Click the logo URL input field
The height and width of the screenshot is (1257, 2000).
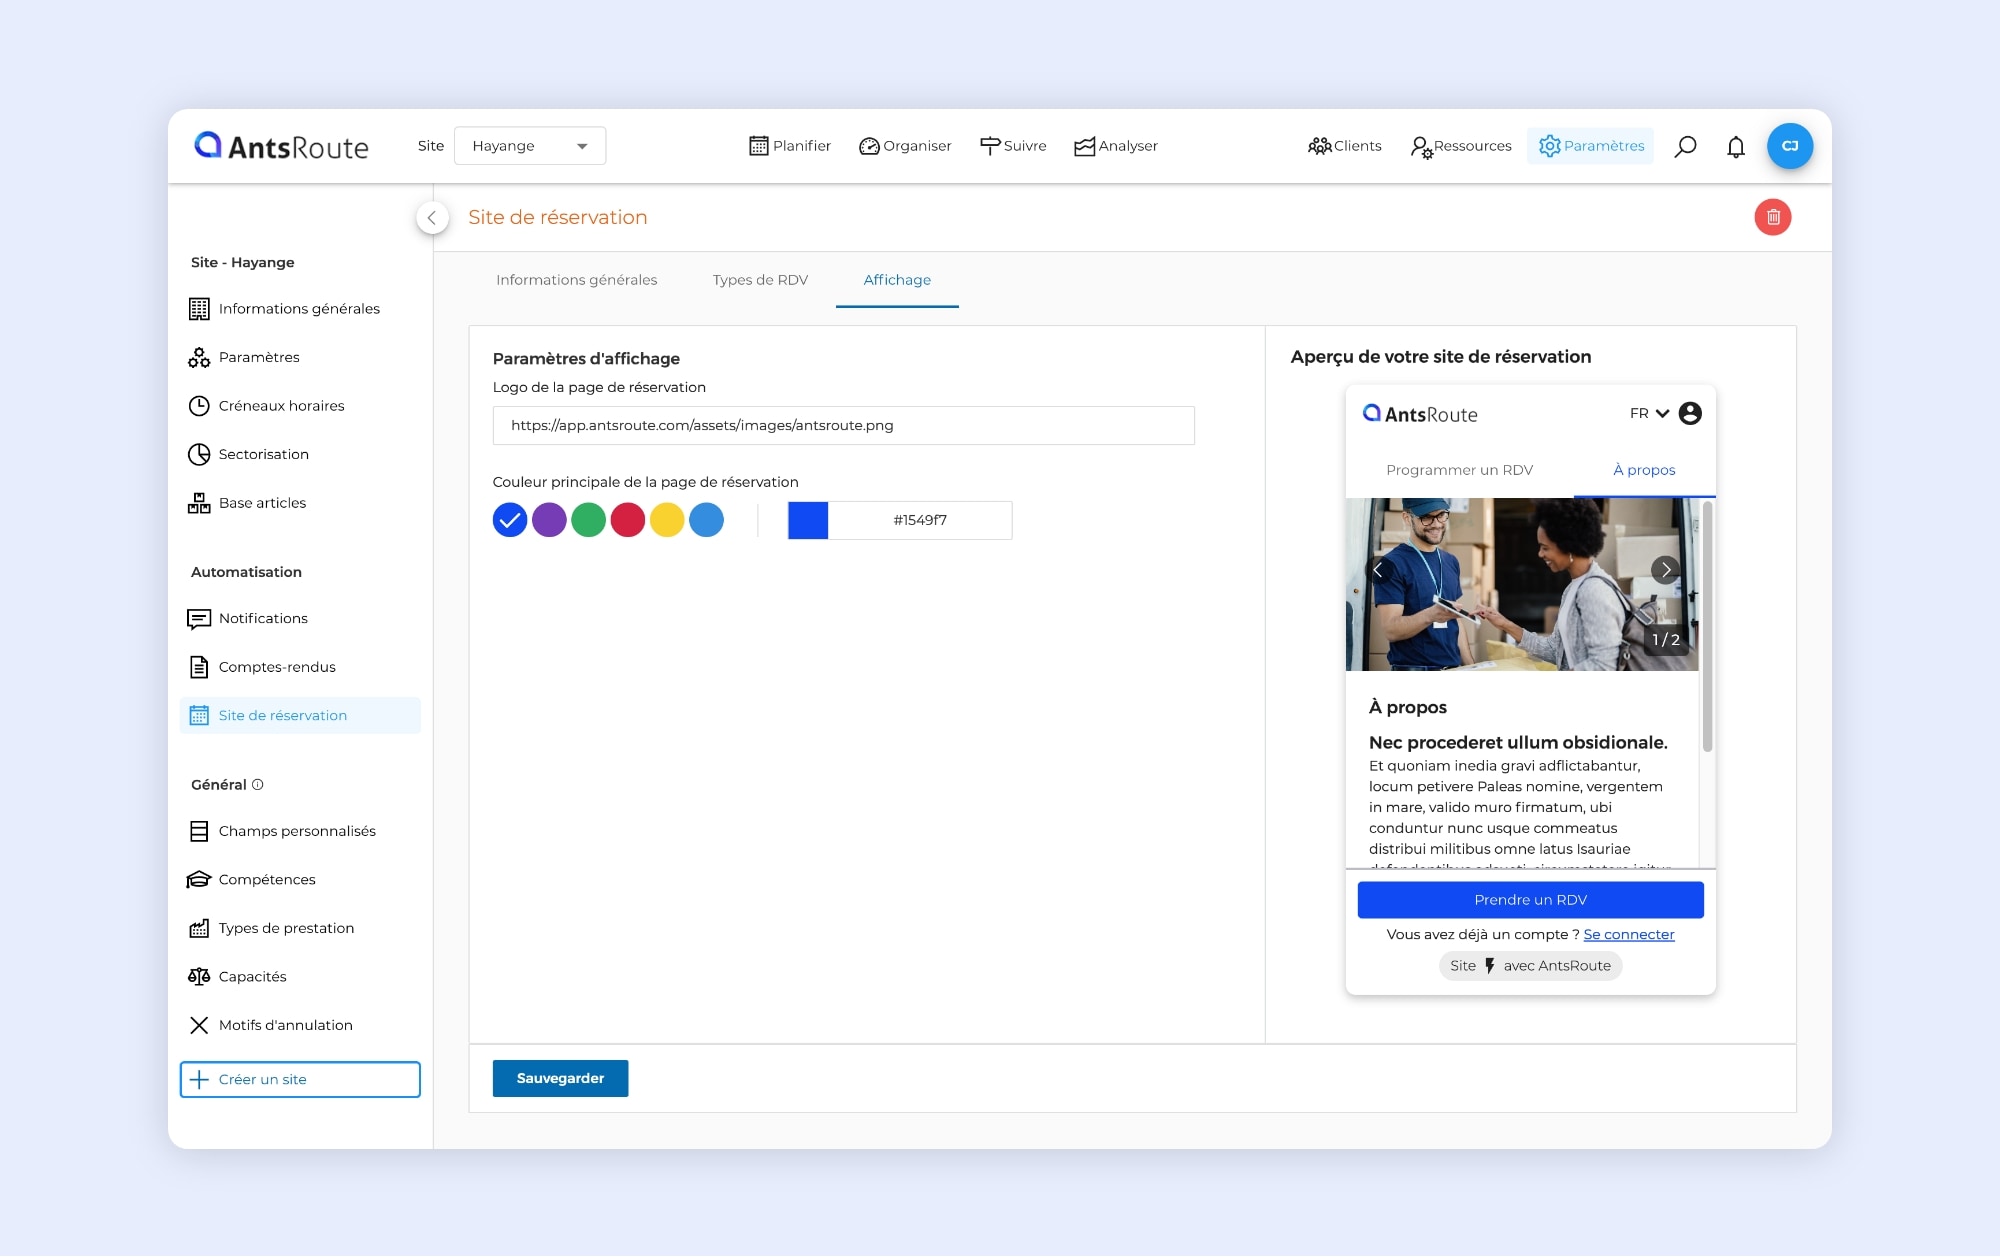[843, 425]
